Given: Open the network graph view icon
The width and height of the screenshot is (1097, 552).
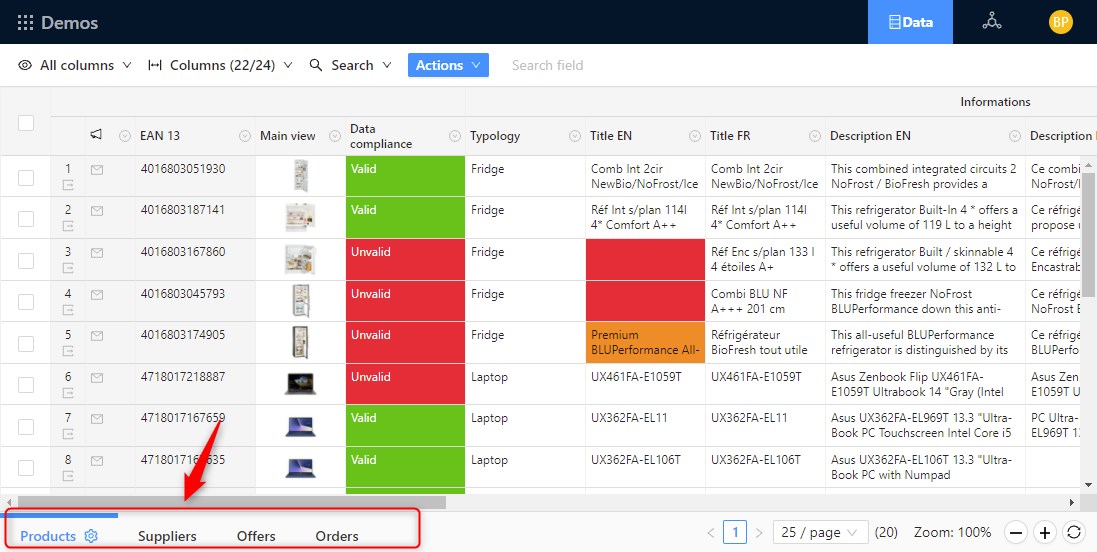Looking at the screenshot, I should [991, 22].
